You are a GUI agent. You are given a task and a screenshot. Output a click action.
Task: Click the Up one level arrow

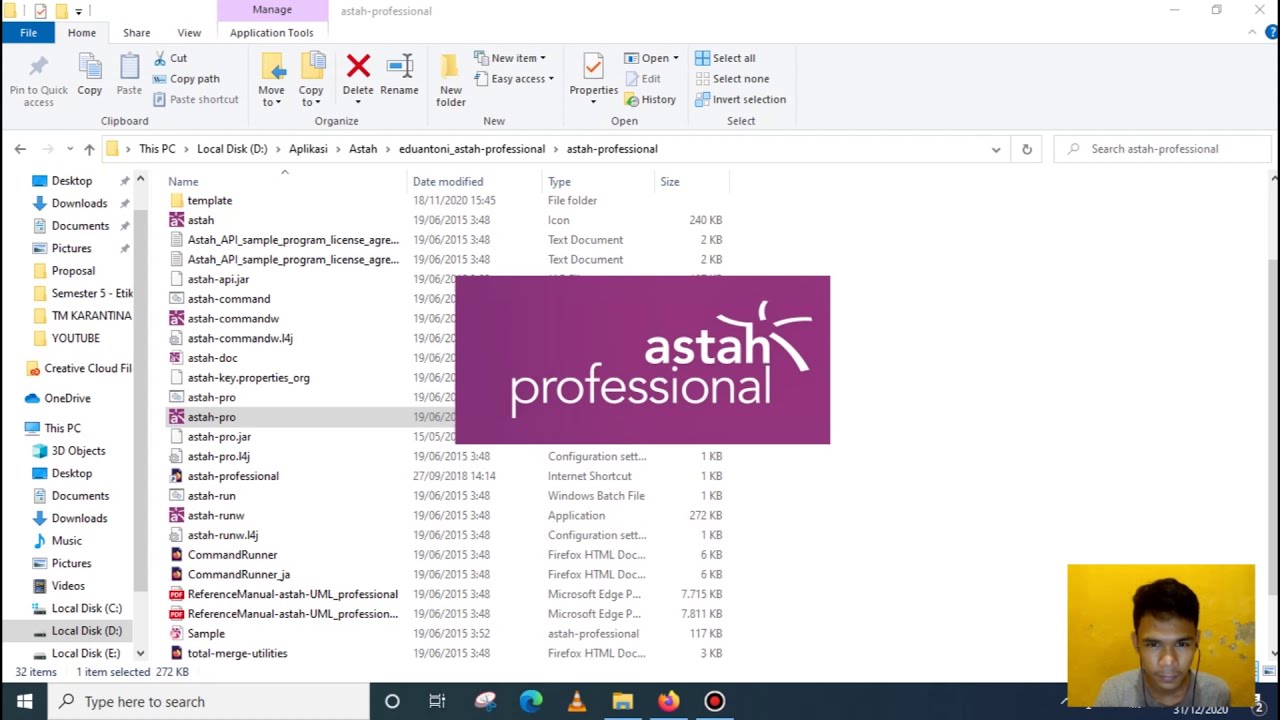[x=89, y=149]
